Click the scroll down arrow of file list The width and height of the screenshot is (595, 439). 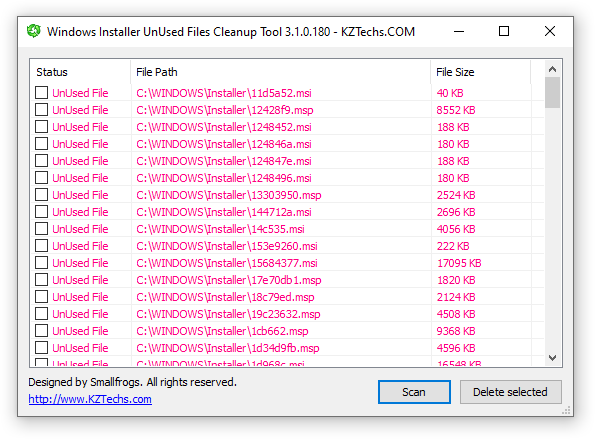click(x=552, y=357)
